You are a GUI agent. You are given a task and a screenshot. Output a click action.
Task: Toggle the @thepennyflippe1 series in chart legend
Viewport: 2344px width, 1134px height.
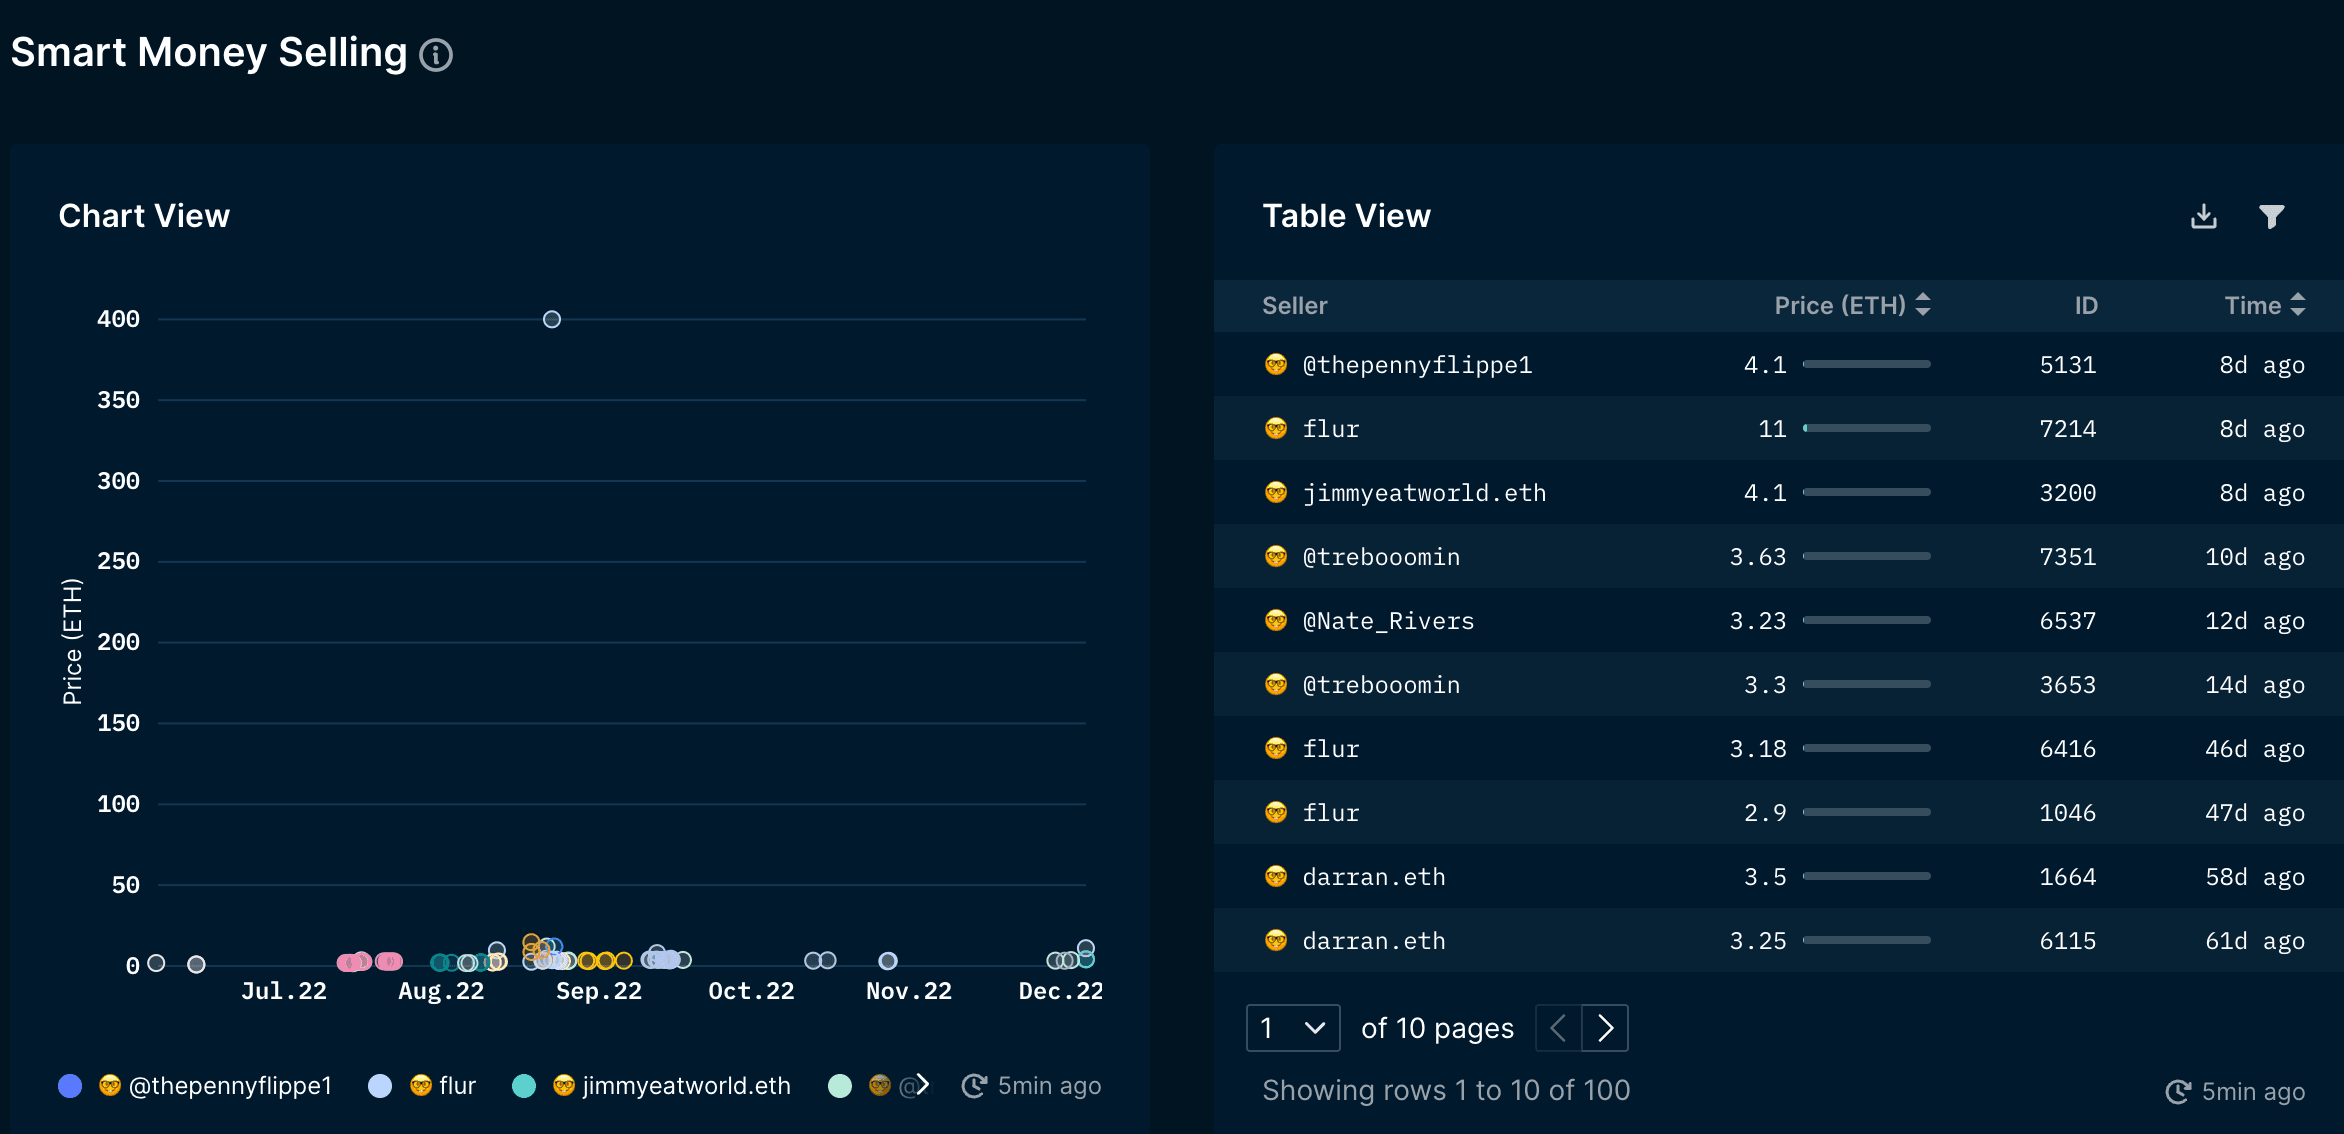click(70, 1085)
